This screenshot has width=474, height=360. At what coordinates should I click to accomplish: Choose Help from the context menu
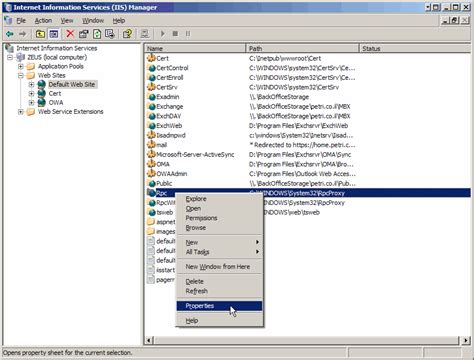coord(219,320)
